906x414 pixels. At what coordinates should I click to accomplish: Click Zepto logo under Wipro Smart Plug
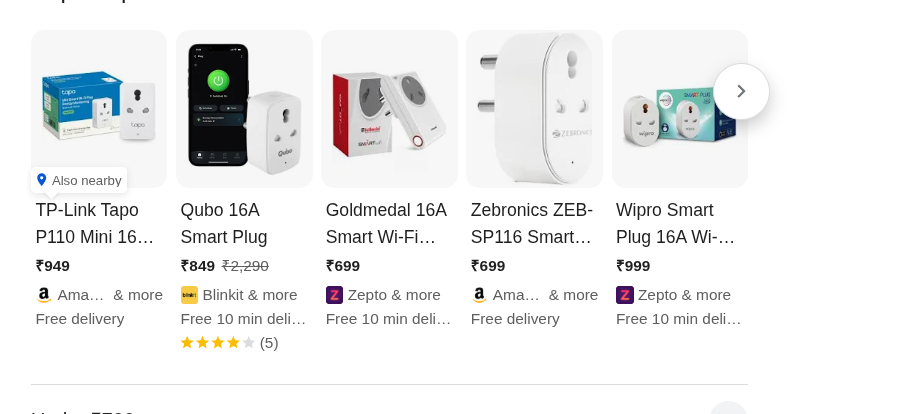(x=625, y=295)
